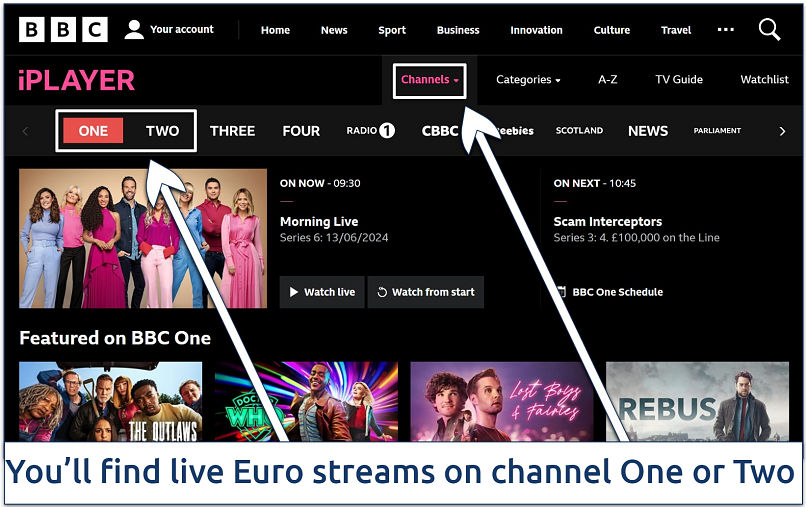Image resolution: width=806 pixels, height=507 pixels.
Task: Click the Watch live button
Action: [322, 292]
